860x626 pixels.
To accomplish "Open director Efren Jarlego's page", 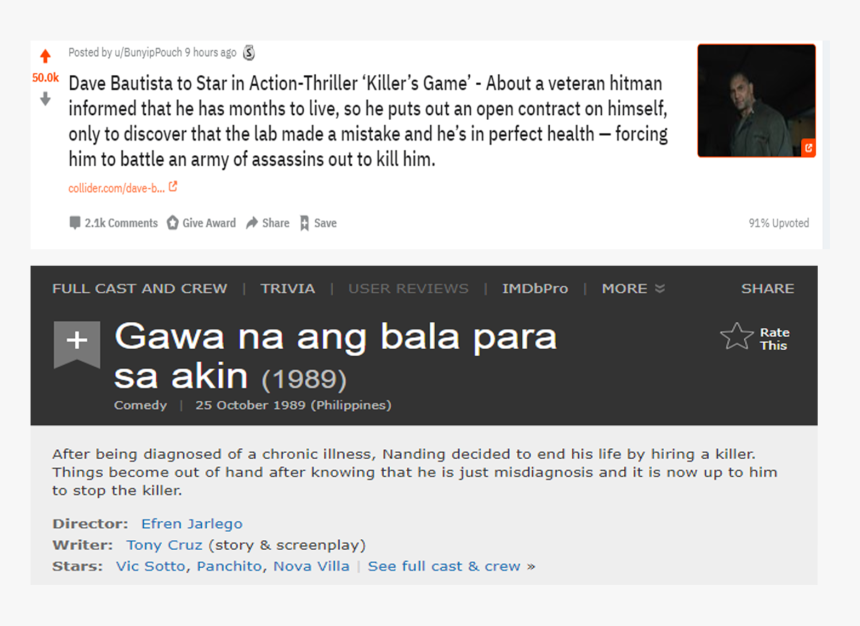I will [x=191, y=524].
